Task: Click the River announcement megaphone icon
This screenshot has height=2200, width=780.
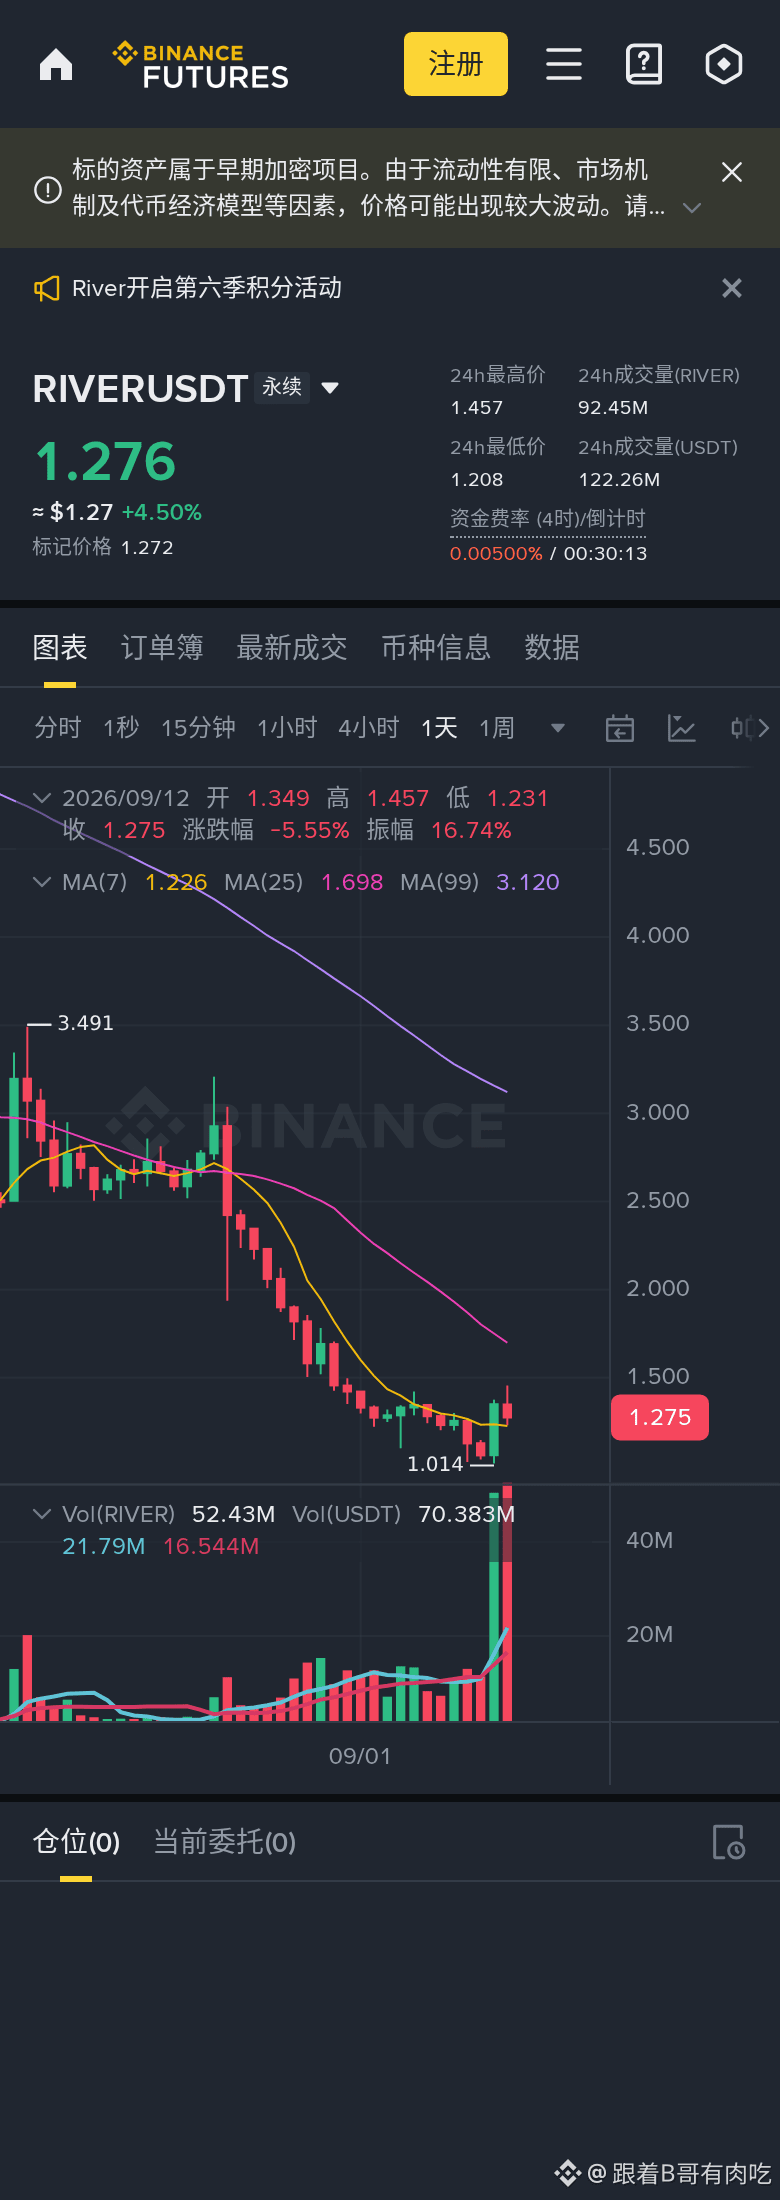Action: click(47, 289)
